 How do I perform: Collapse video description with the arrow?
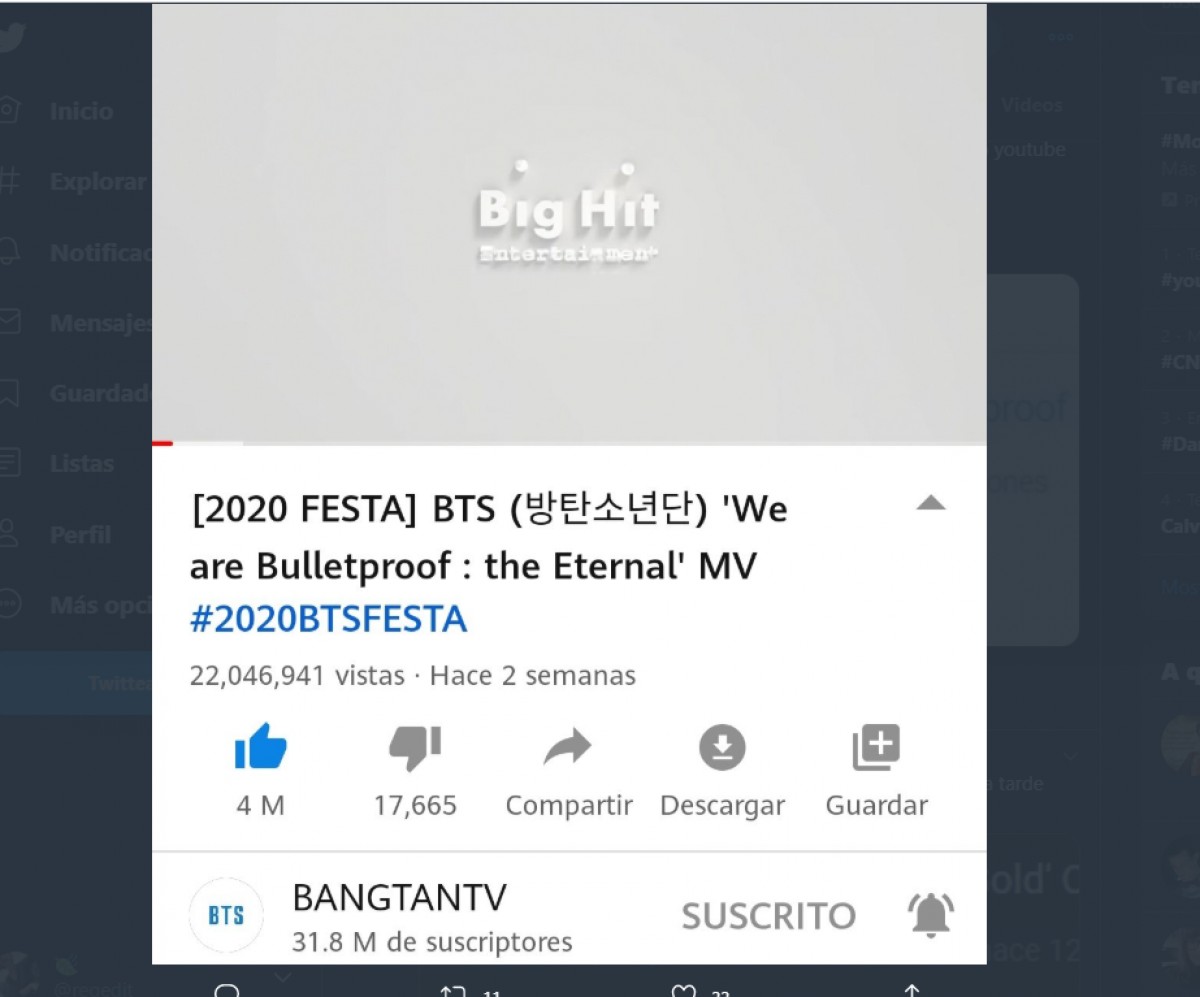coord(931,503)
